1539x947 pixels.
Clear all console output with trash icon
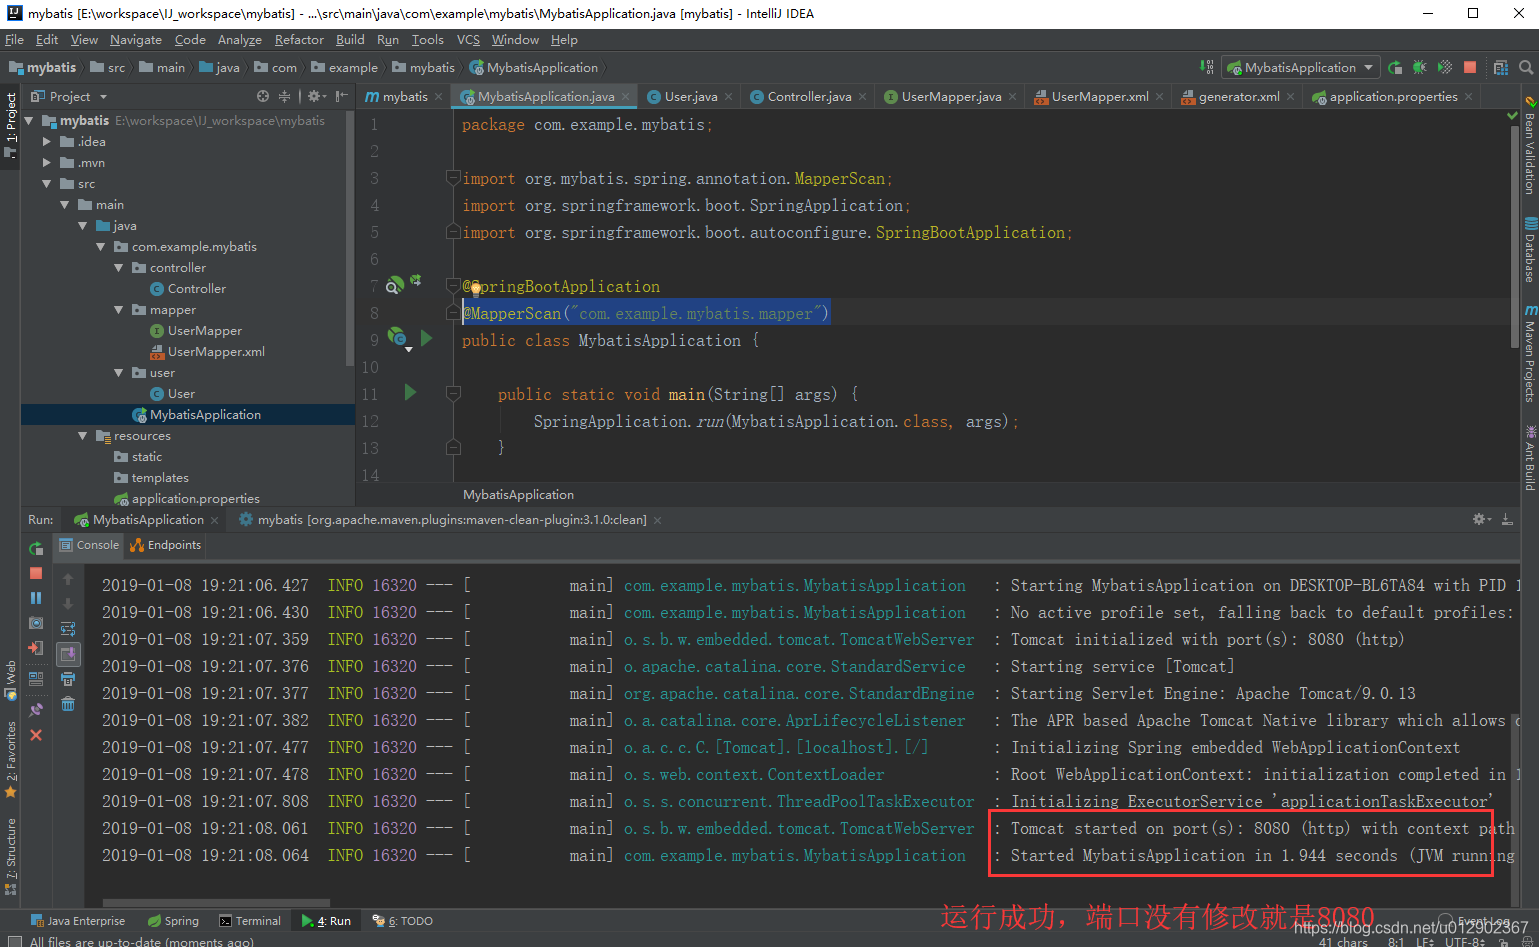tap(68, 704)
